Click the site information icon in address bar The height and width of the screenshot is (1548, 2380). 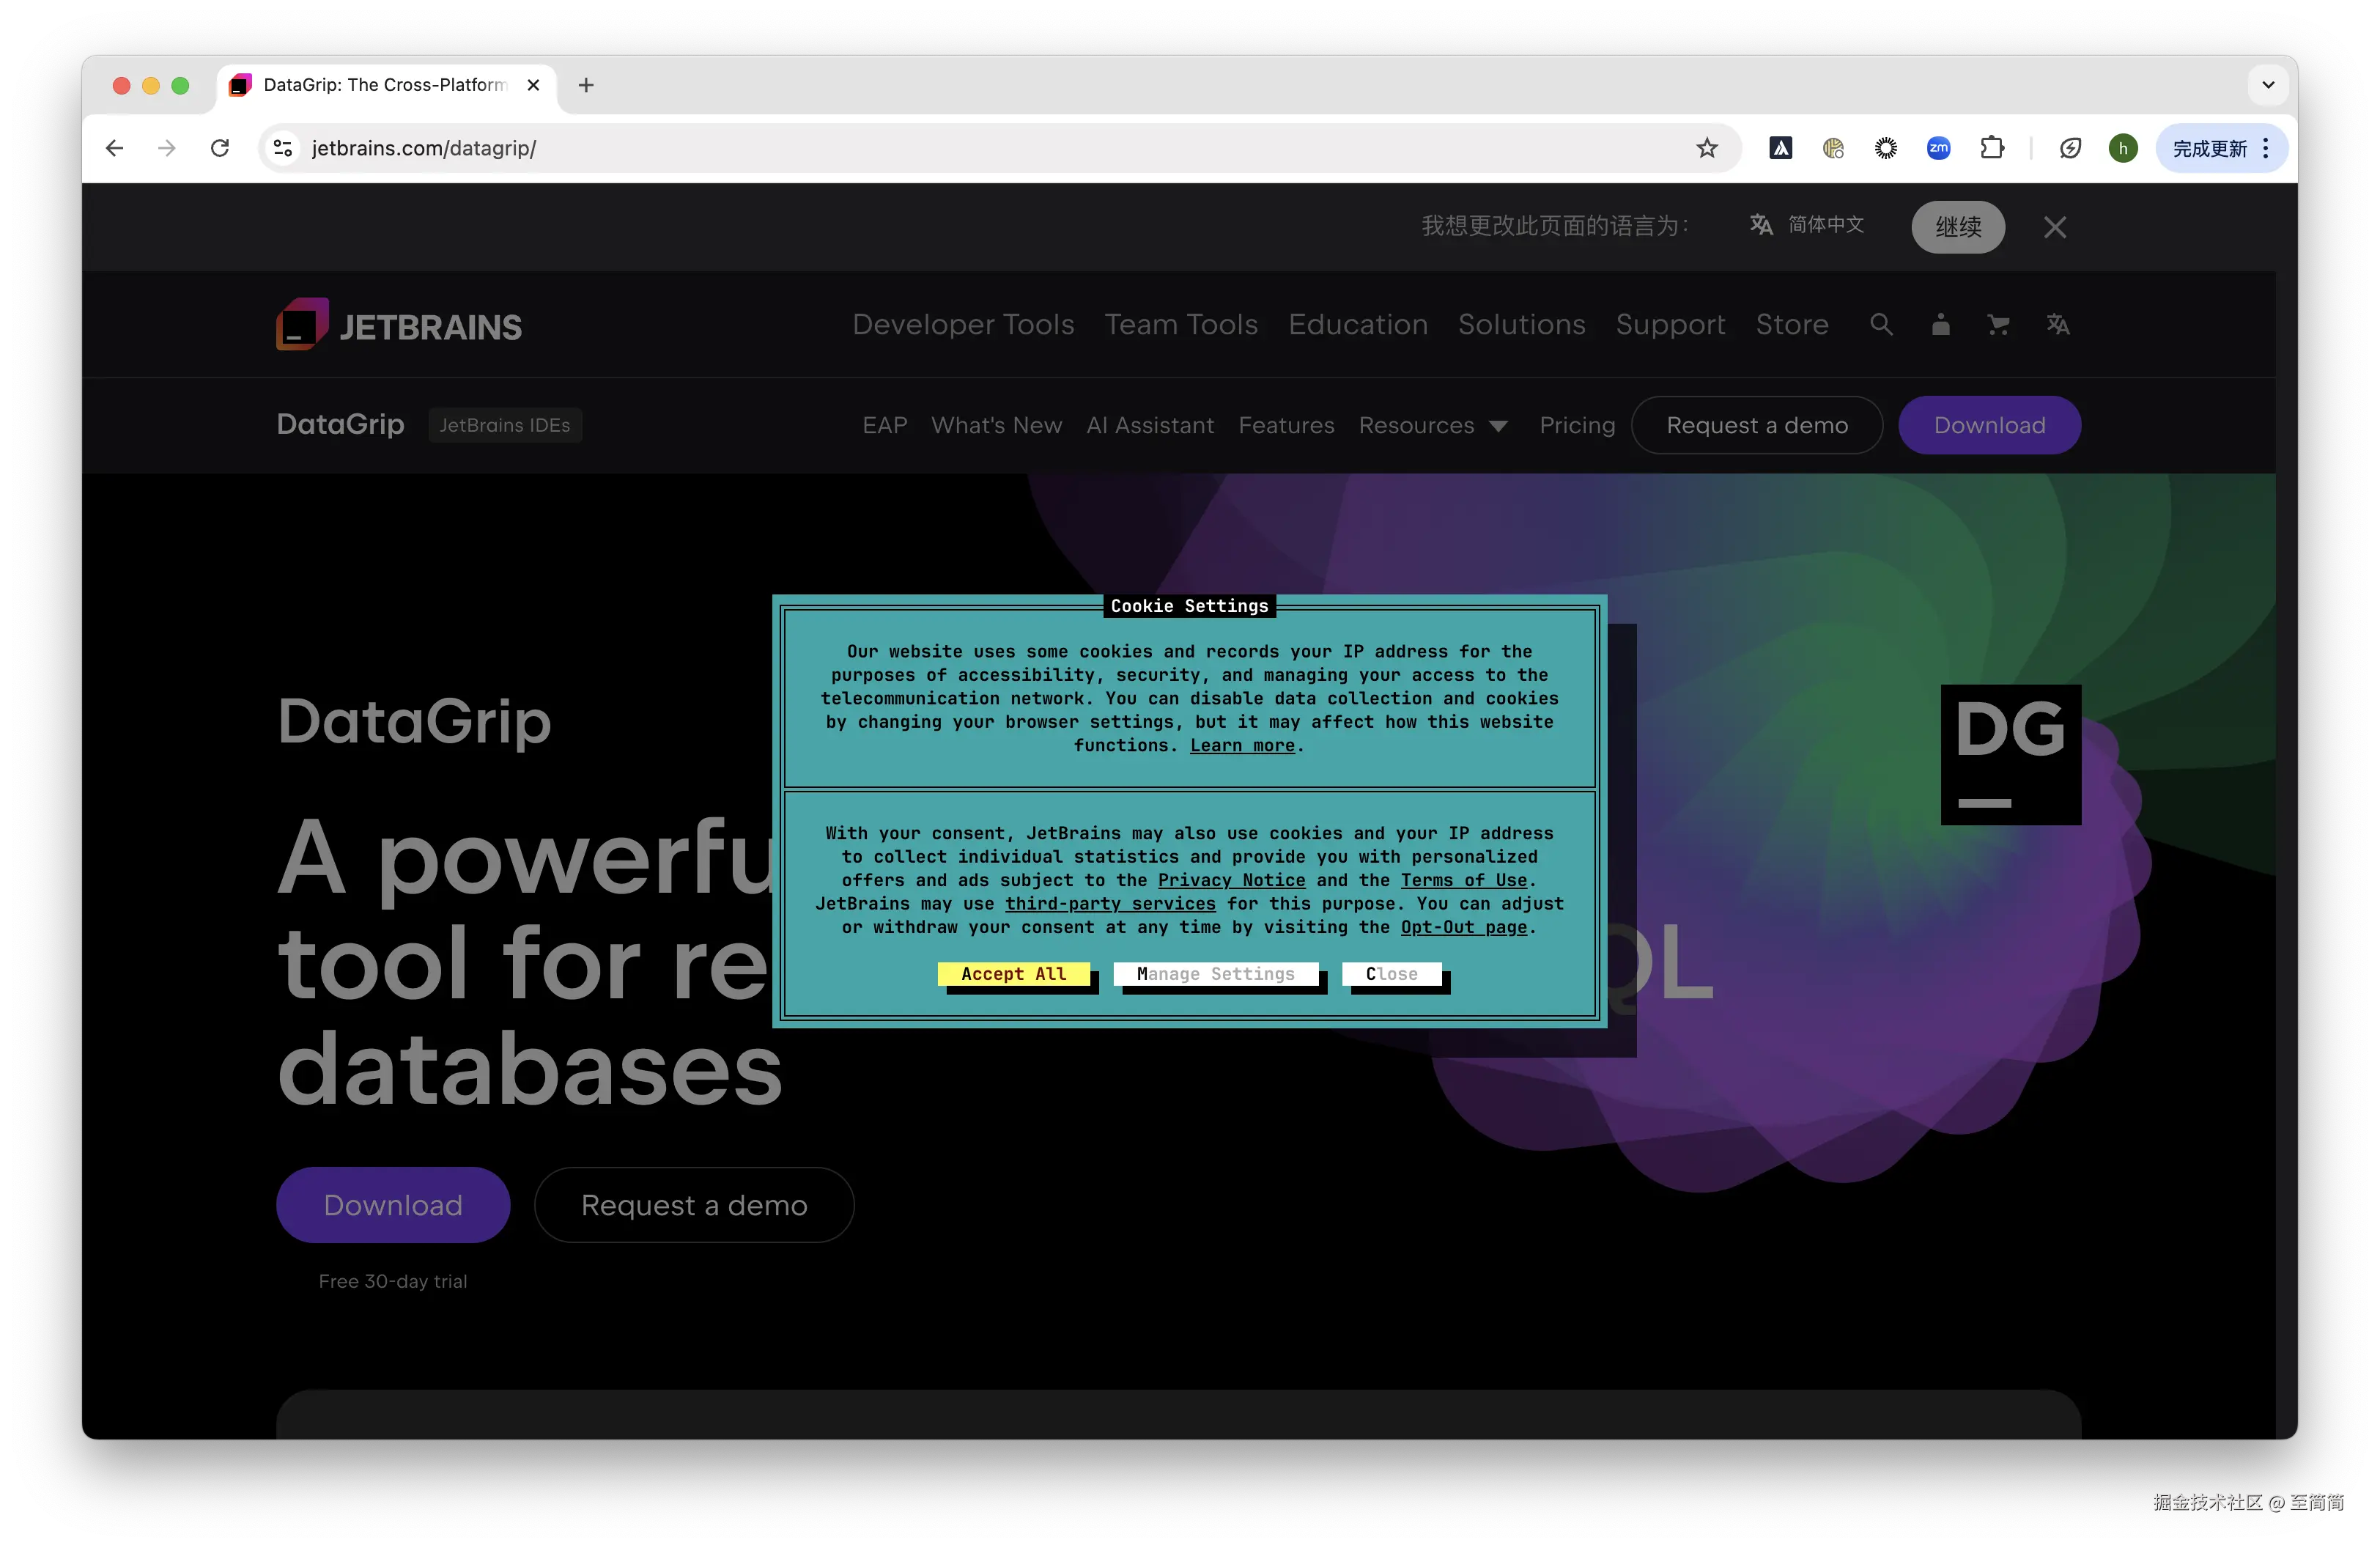pos(283,148)
